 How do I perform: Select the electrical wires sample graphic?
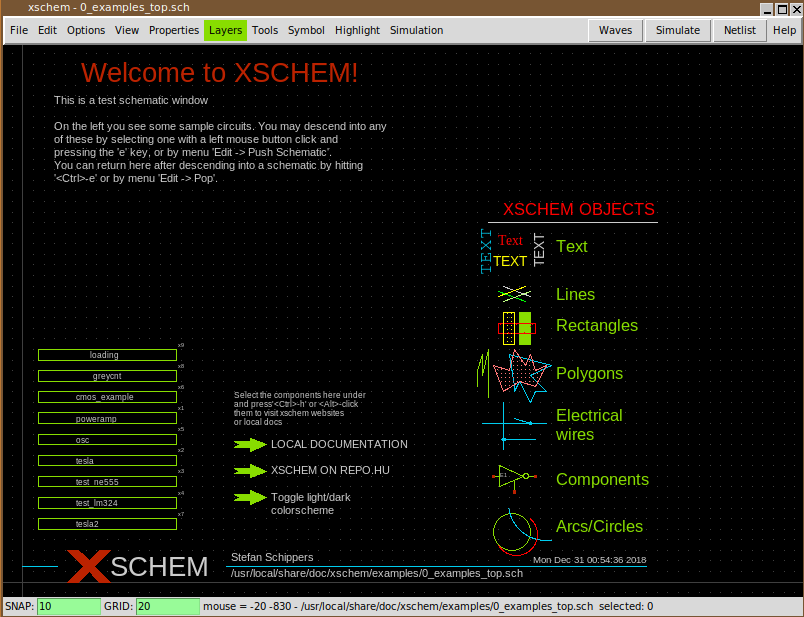click(512, 425)
